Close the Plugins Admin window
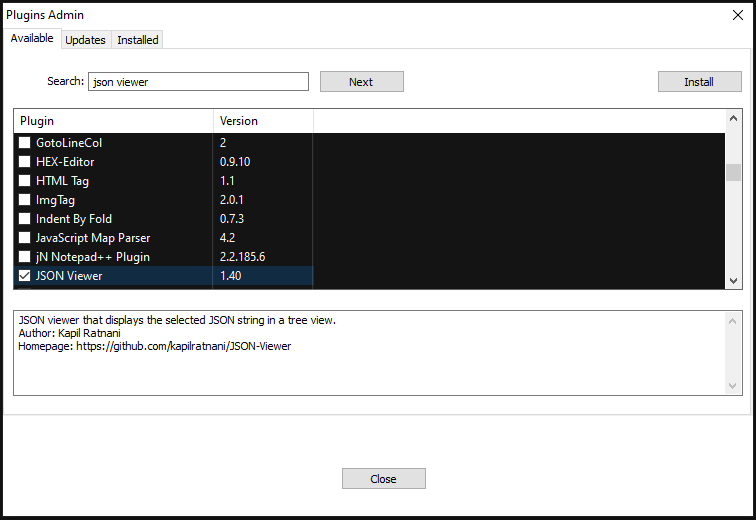 pos(737,15)
